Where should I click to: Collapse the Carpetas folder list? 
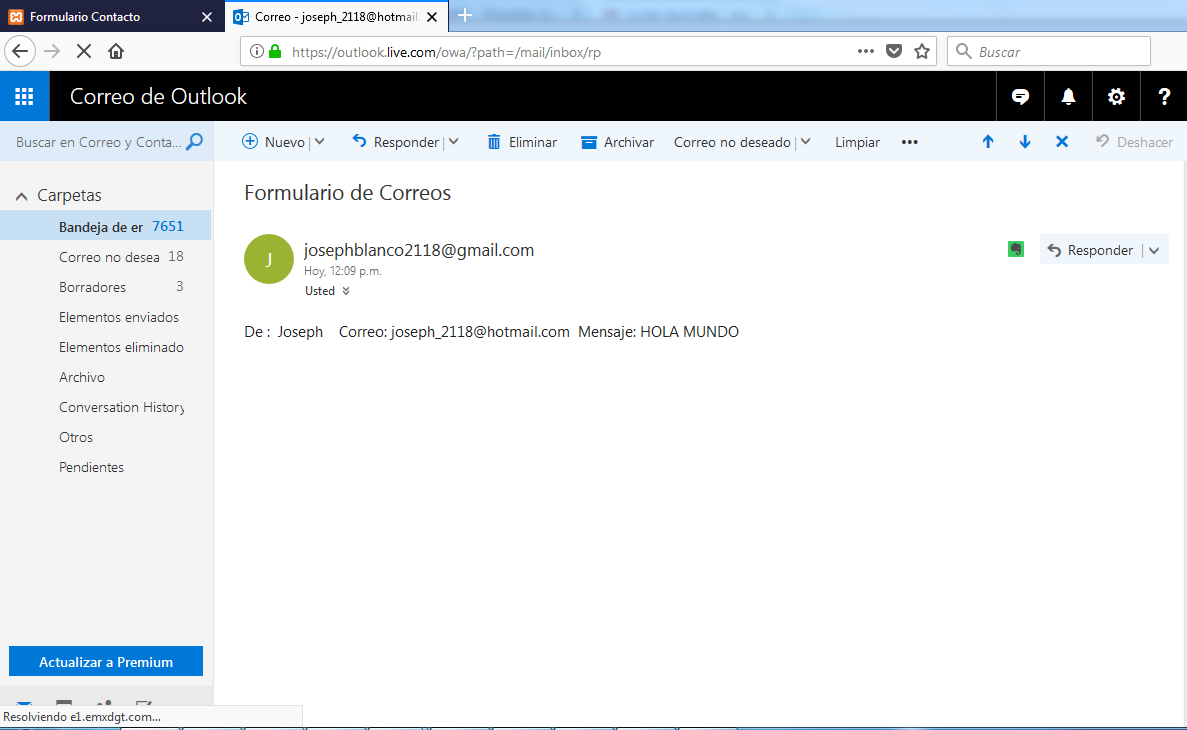21,196
